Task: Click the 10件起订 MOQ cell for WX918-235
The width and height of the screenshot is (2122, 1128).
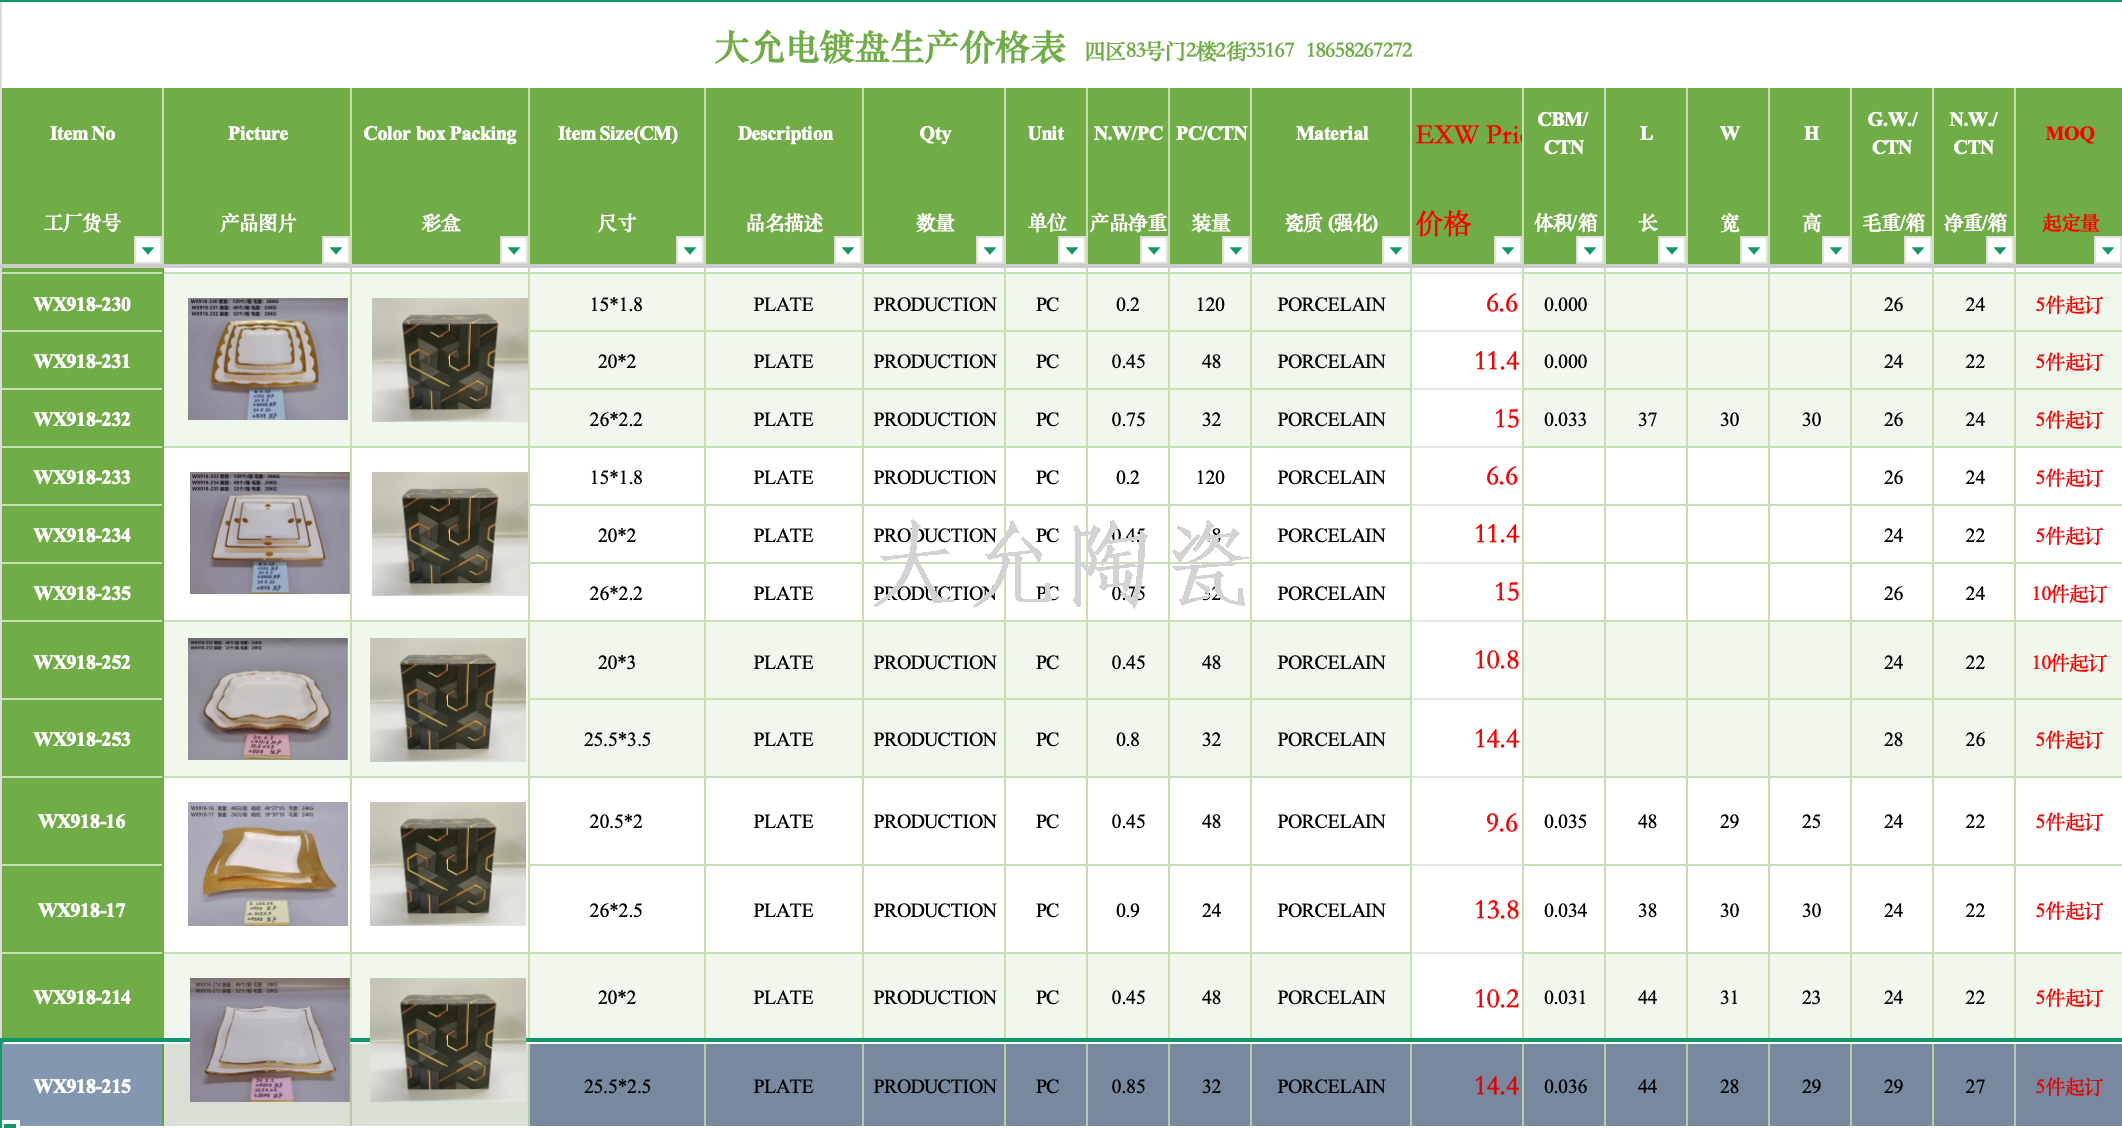Action: tap(2068, 593)
